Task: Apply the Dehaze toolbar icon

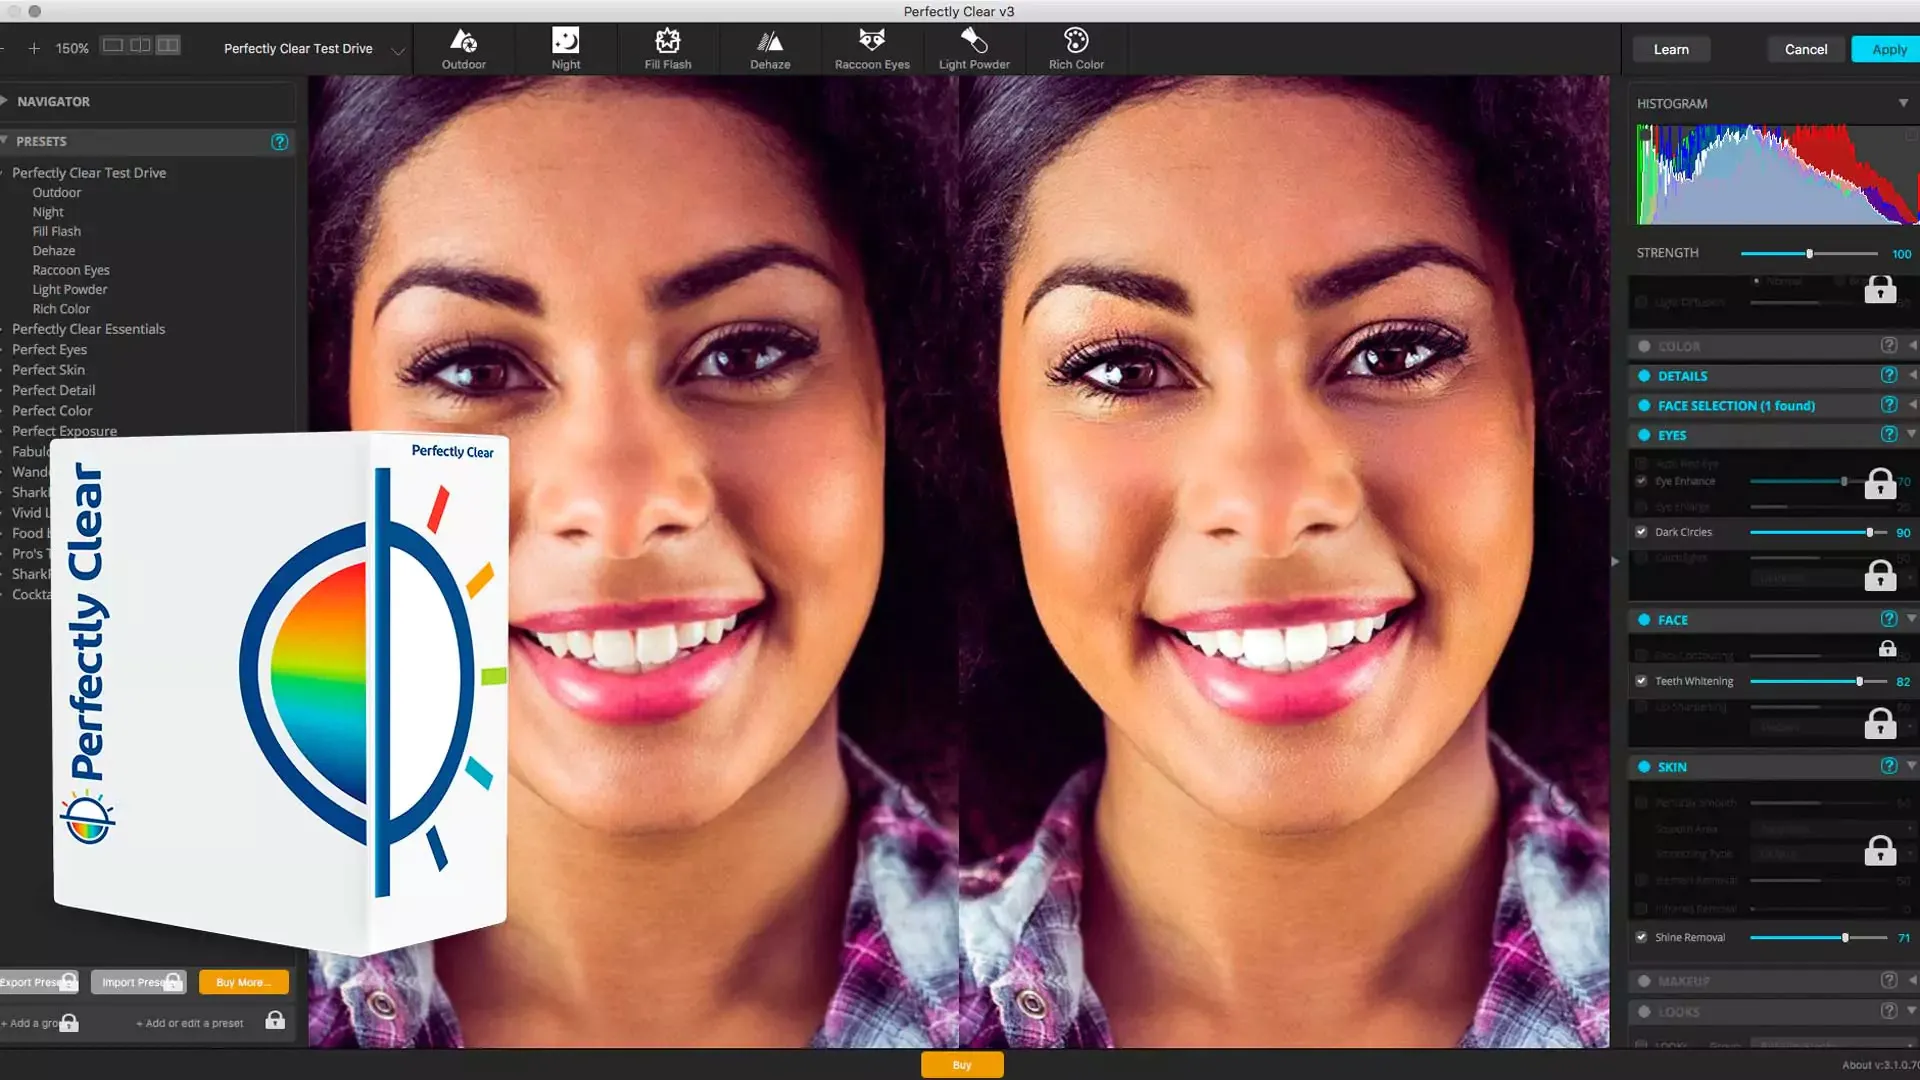Action: point(770,42)
